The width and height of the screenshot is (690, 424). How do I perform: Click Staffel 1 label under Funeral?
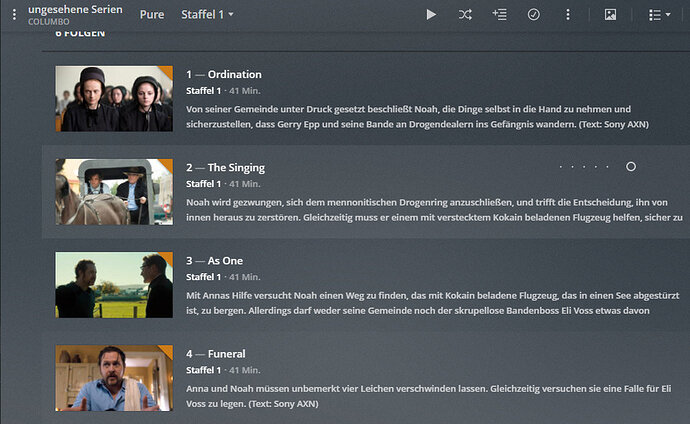pos(203,370)
